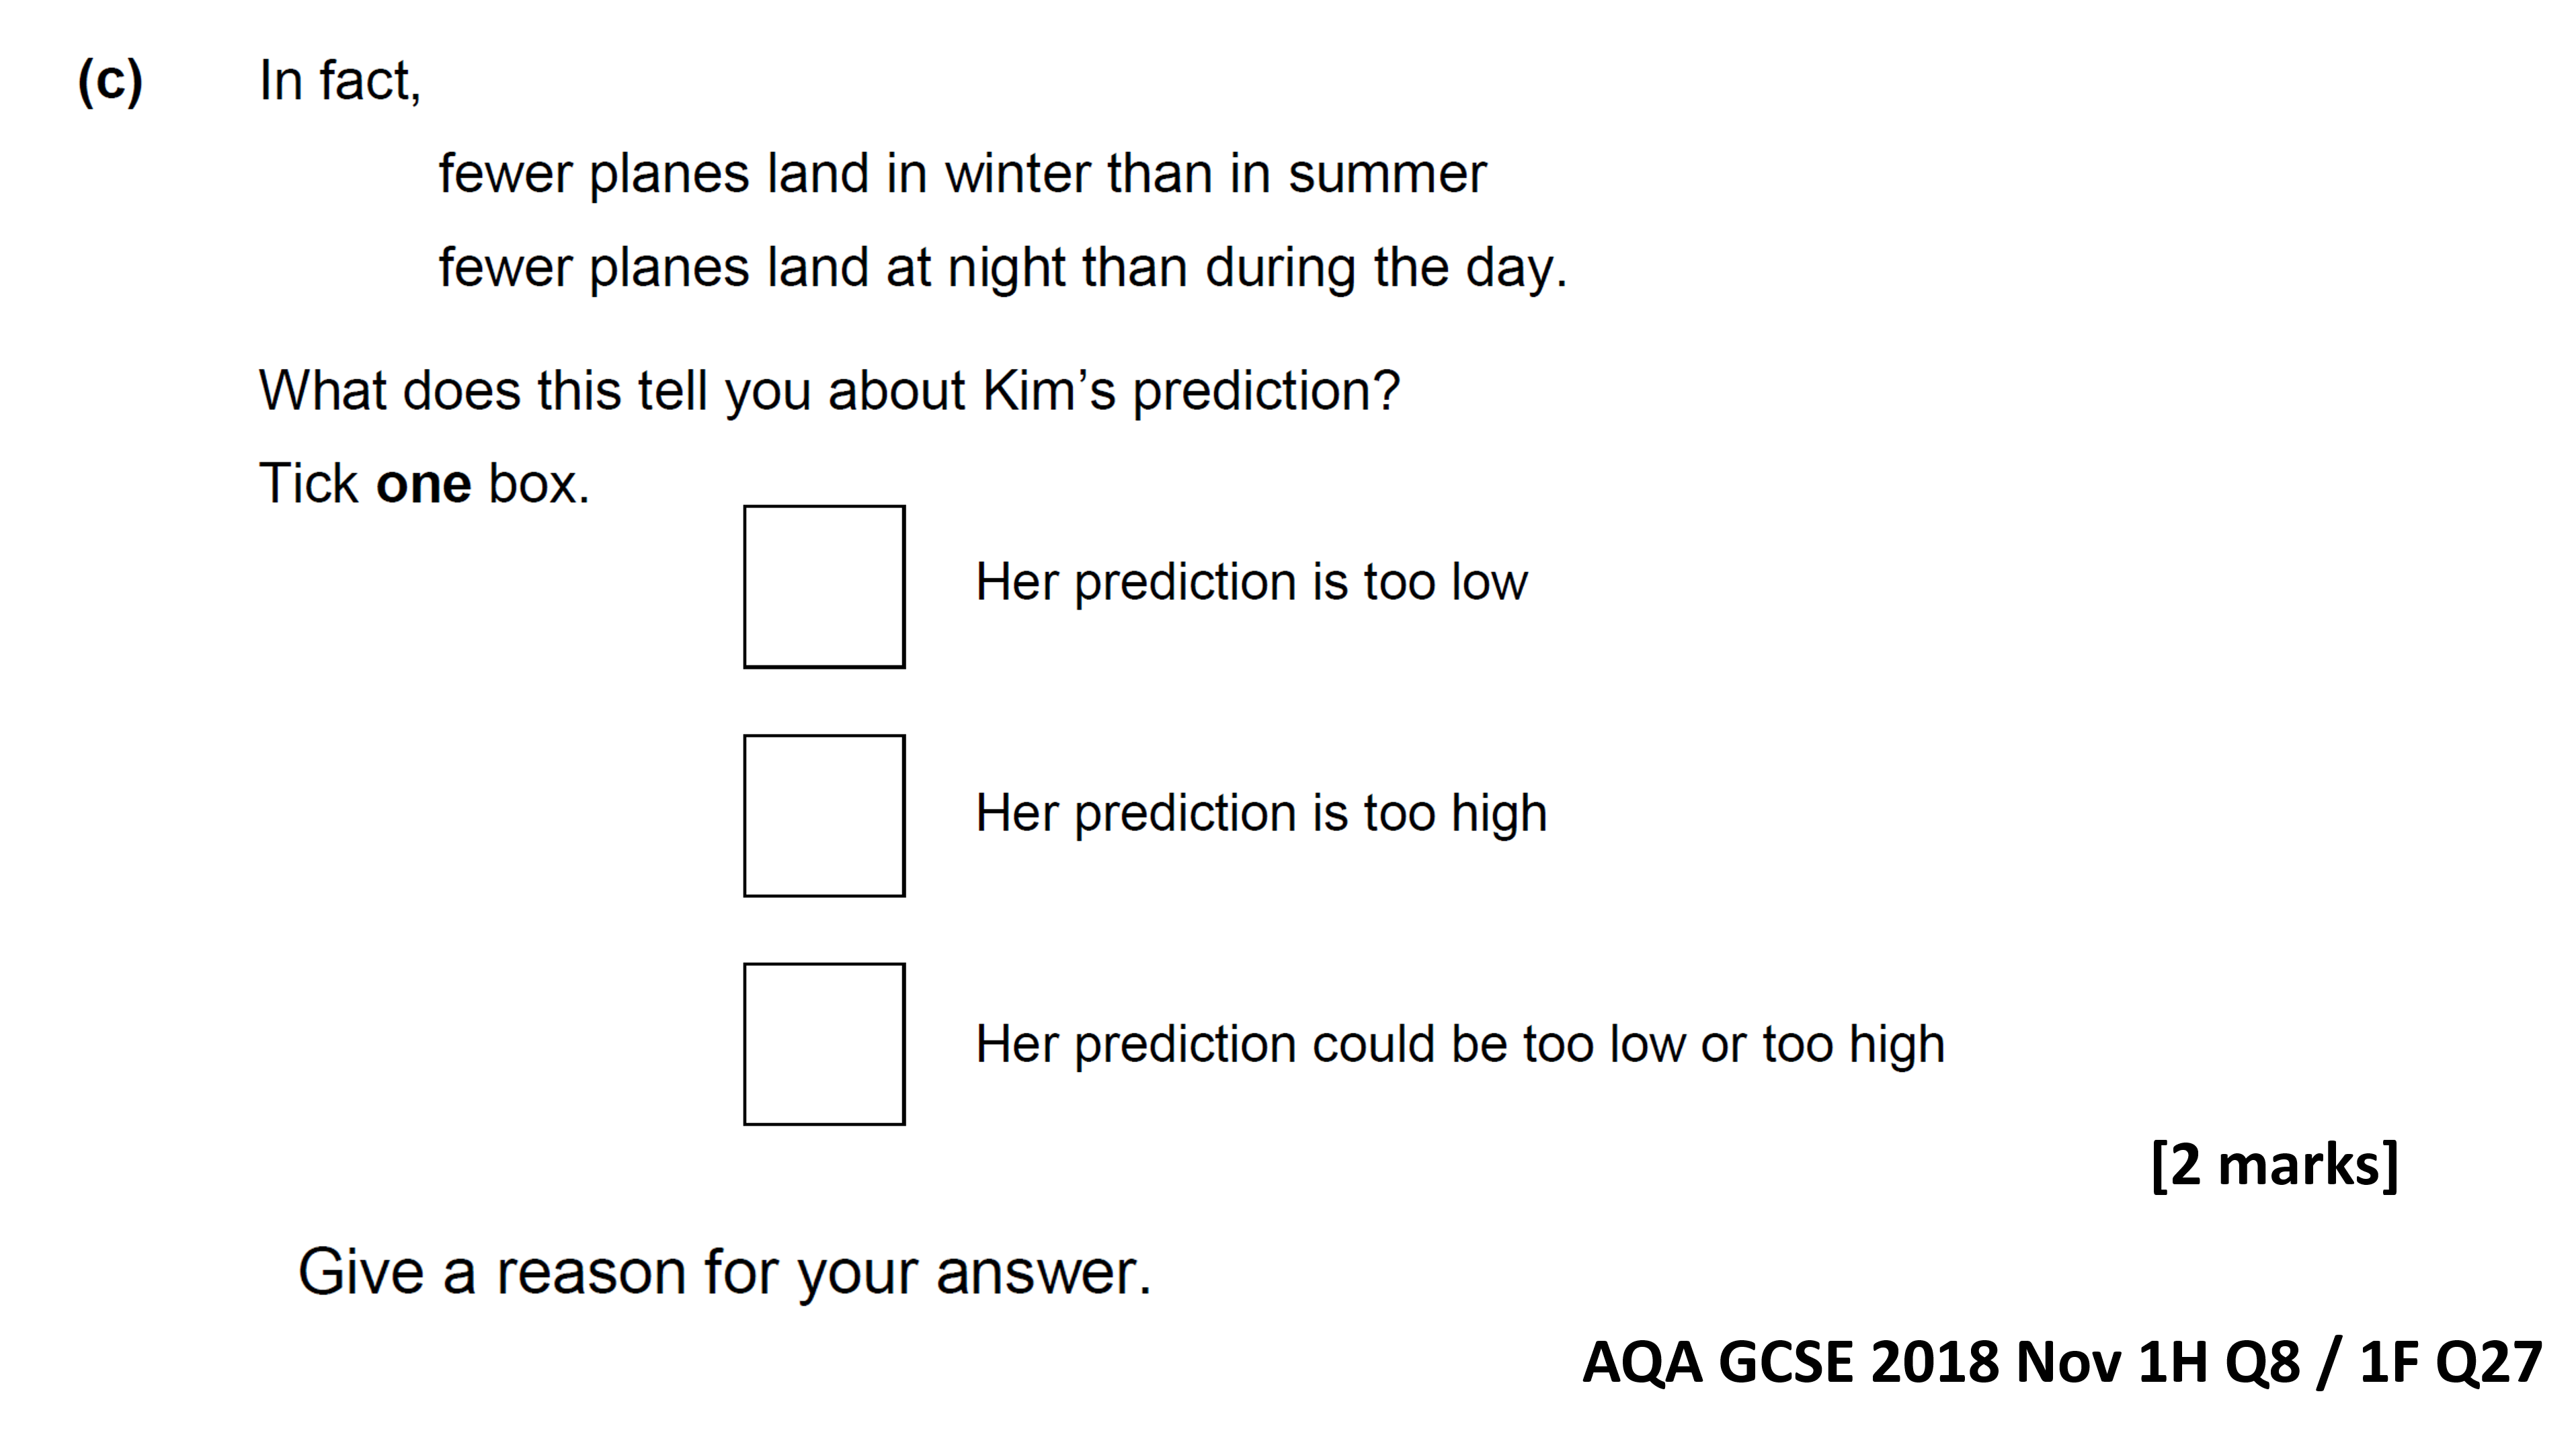The image size is (2576, 1445).
Task: Click the bold word 'one' in the instruction
Action: click(x=423, y=484)
